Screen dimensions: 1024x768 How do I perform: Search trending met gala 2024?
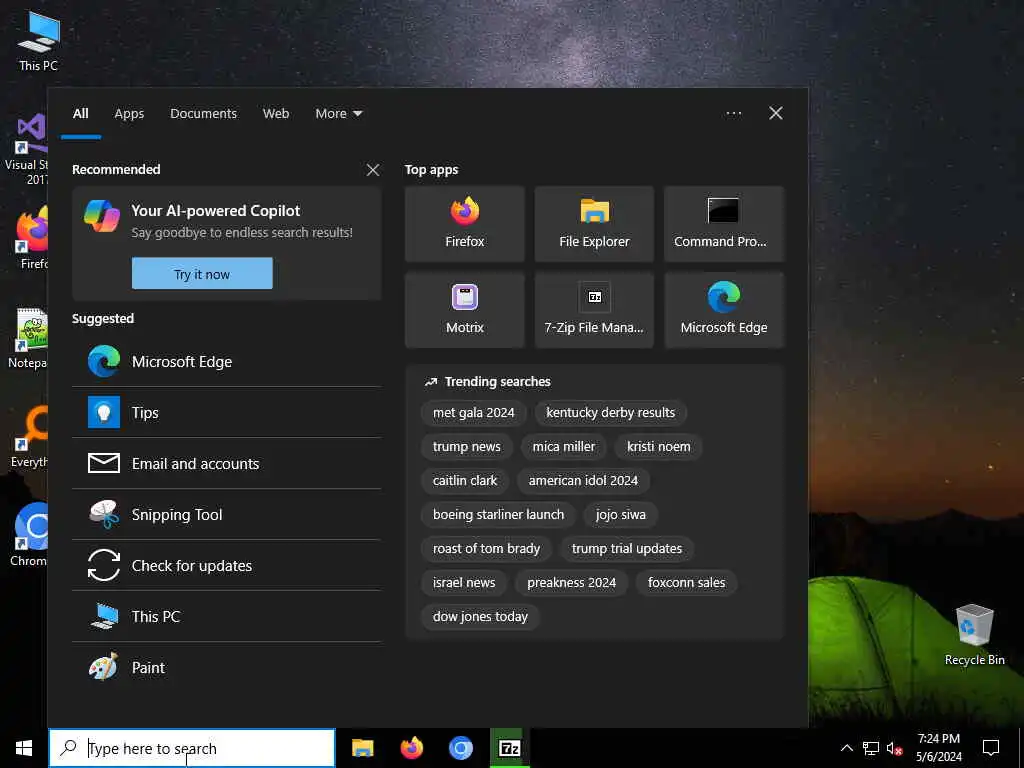[x=473, y=413]
